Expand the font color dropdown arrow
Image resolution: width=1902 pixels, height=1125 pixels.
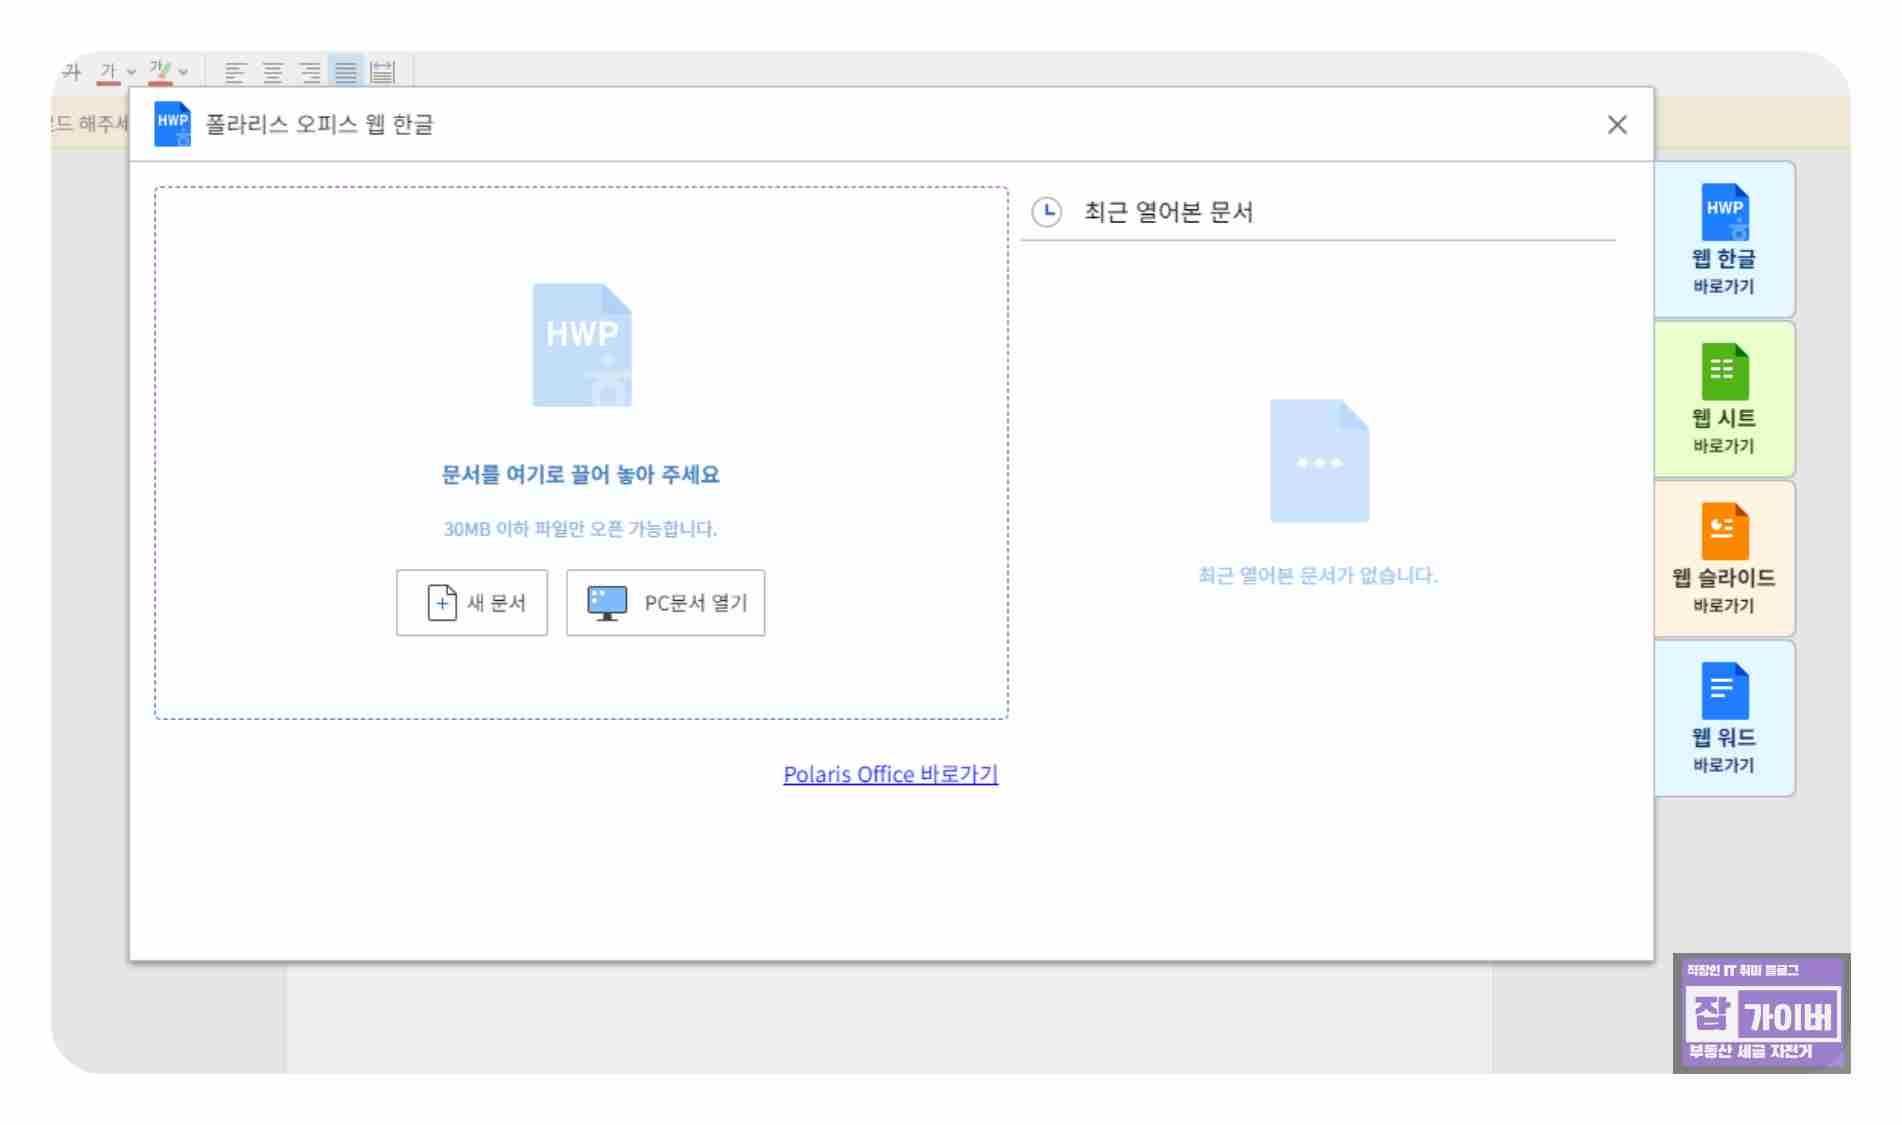pyautogui.click(x=131, y=72)
